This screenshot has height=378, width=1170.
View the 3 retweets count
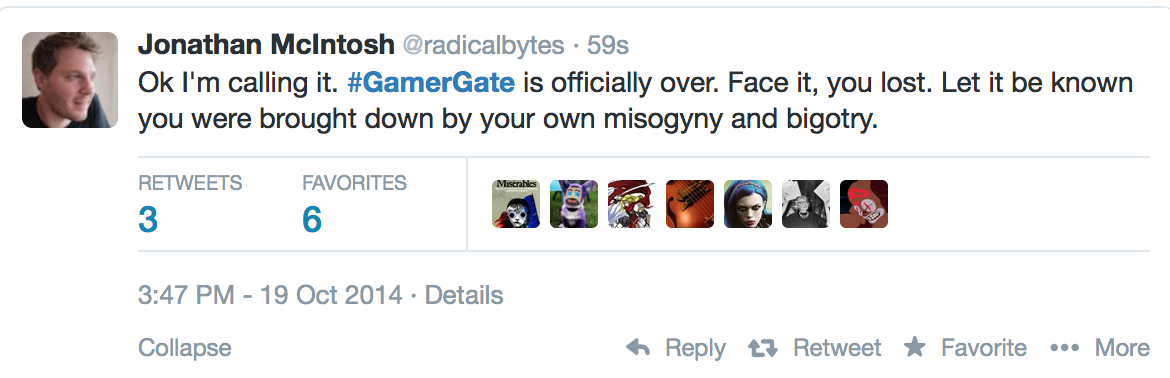pos(148,220)
